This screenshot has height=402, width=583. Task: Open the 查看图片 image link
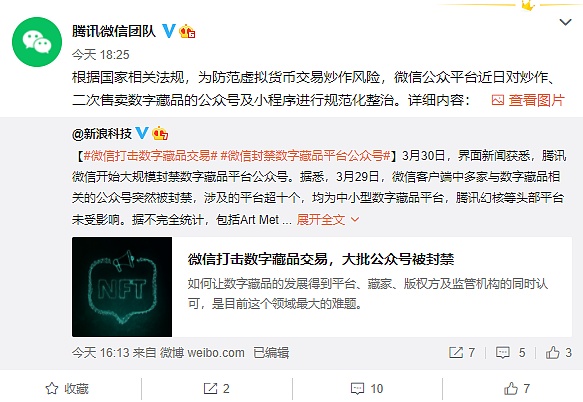(x=528, y=100)
